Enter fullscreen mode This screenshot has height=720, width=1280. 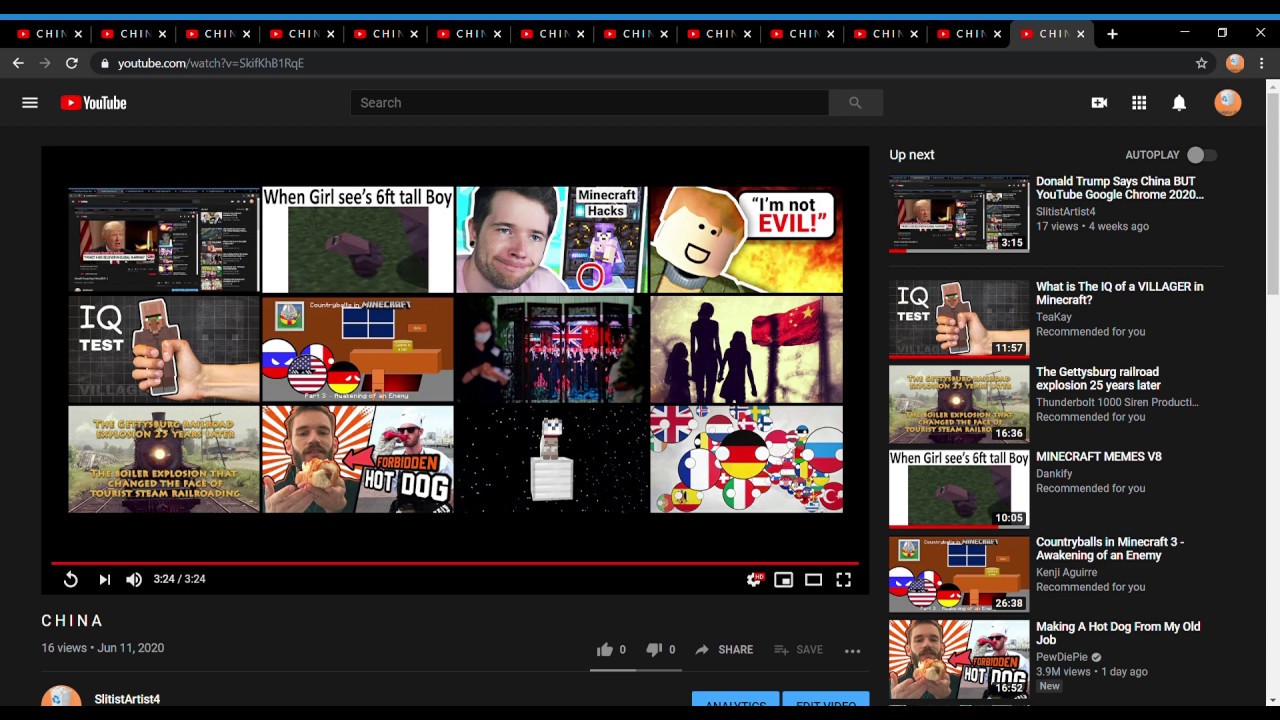843,579
